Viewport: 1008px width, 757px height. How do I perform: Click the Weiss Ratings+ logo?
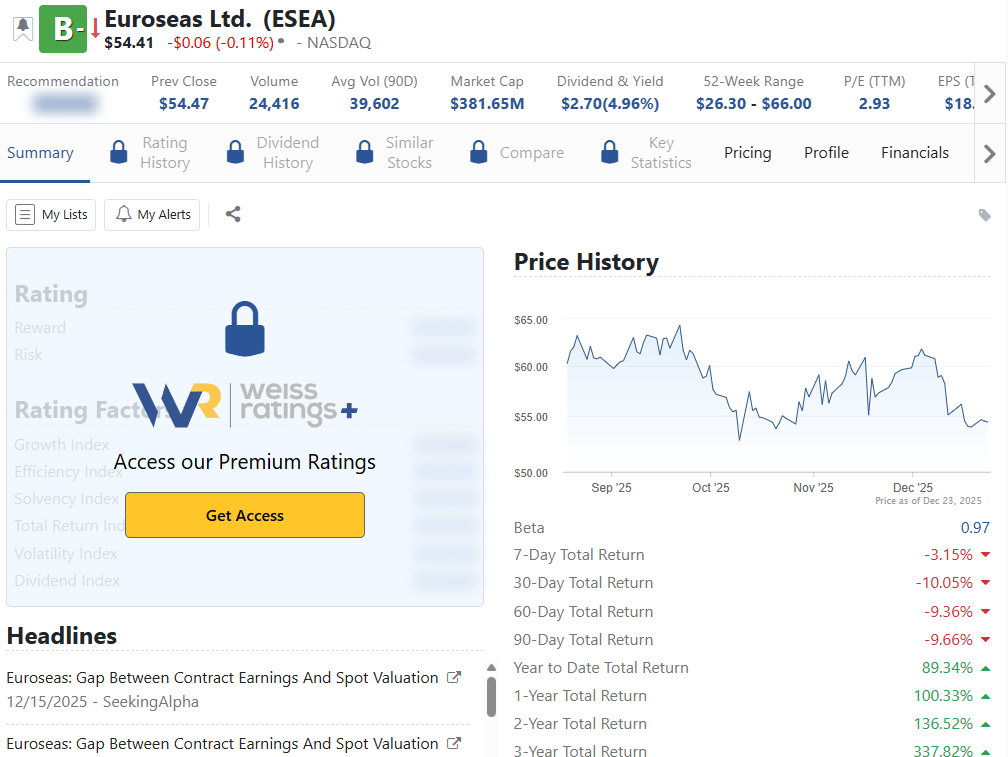[245, 405]
